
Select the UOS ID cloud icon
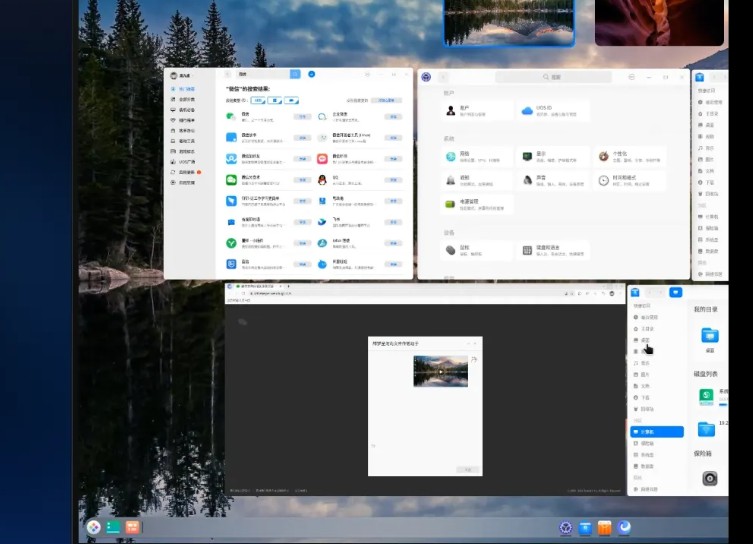[526, 111]
